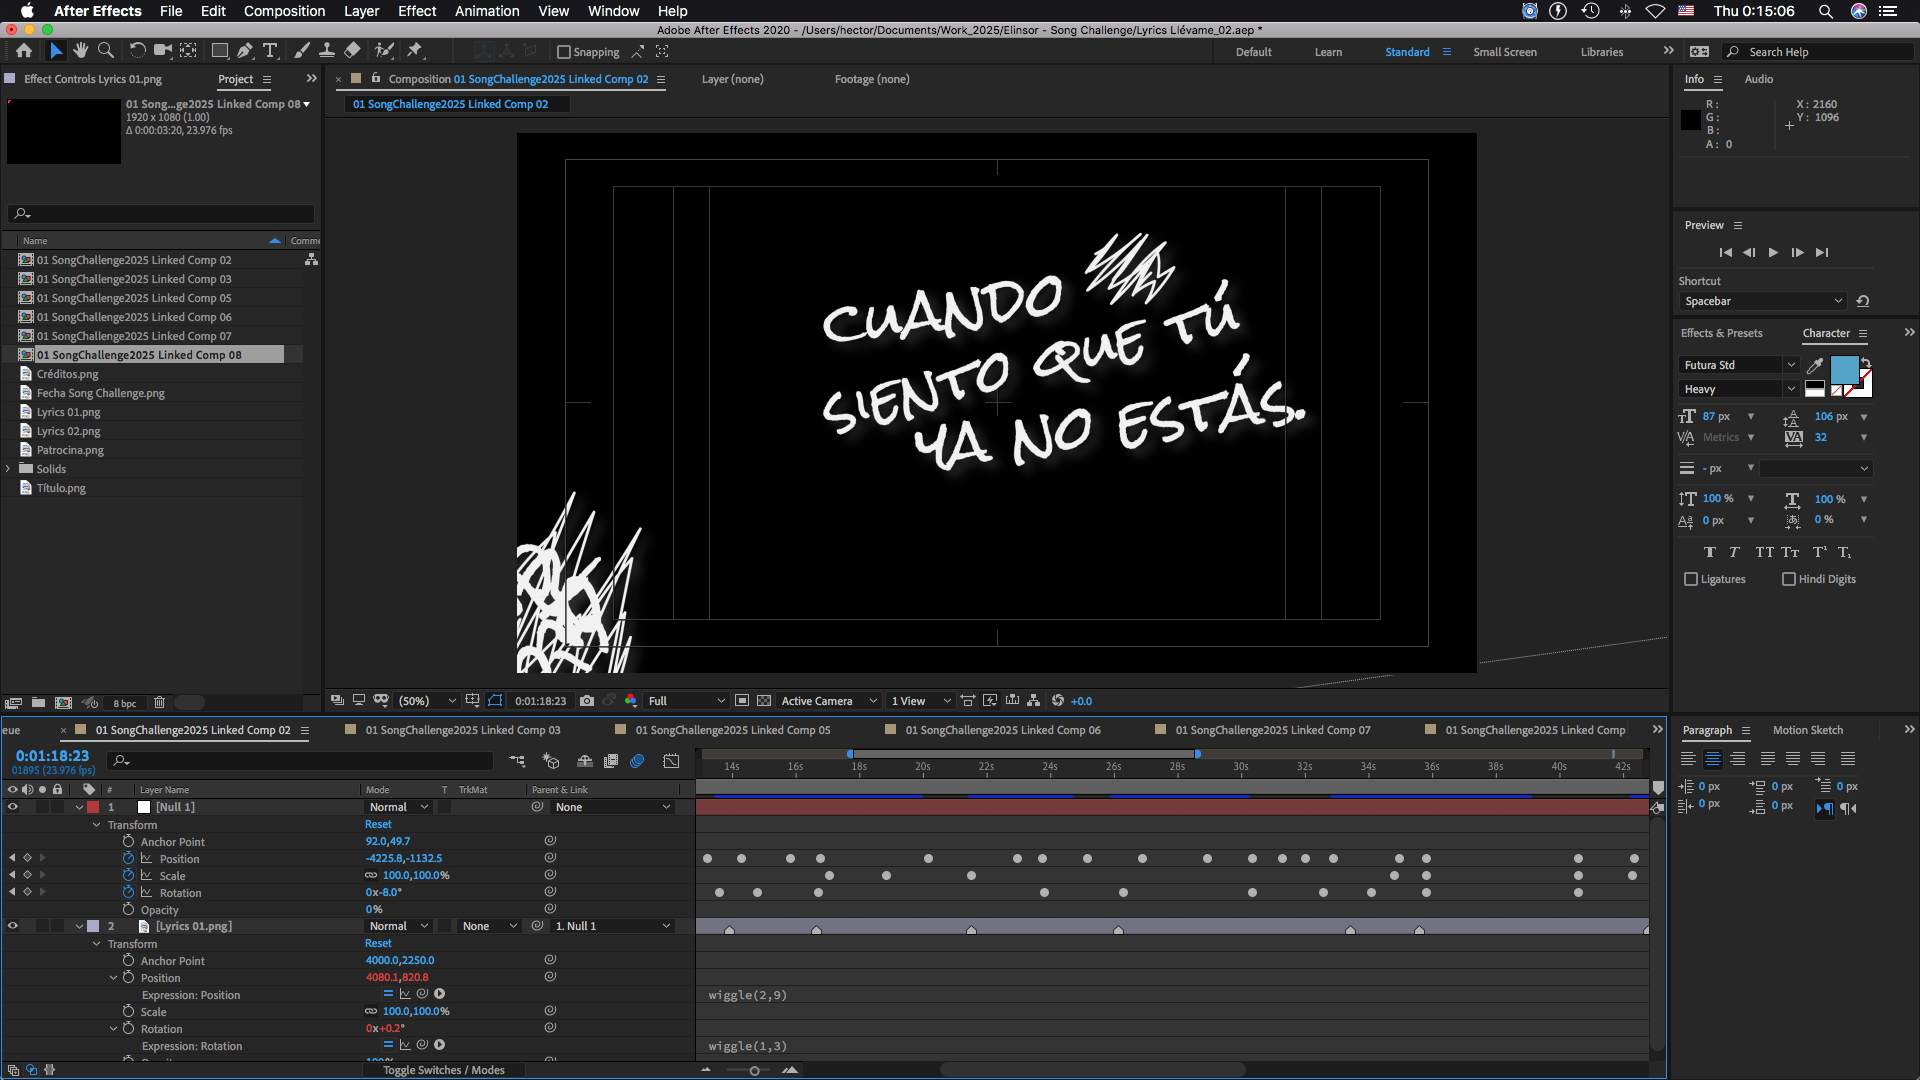Hide the Null 1 layer with its eye icon
Viewport: 1920px width, 1080px height.
tap(13, 807)
